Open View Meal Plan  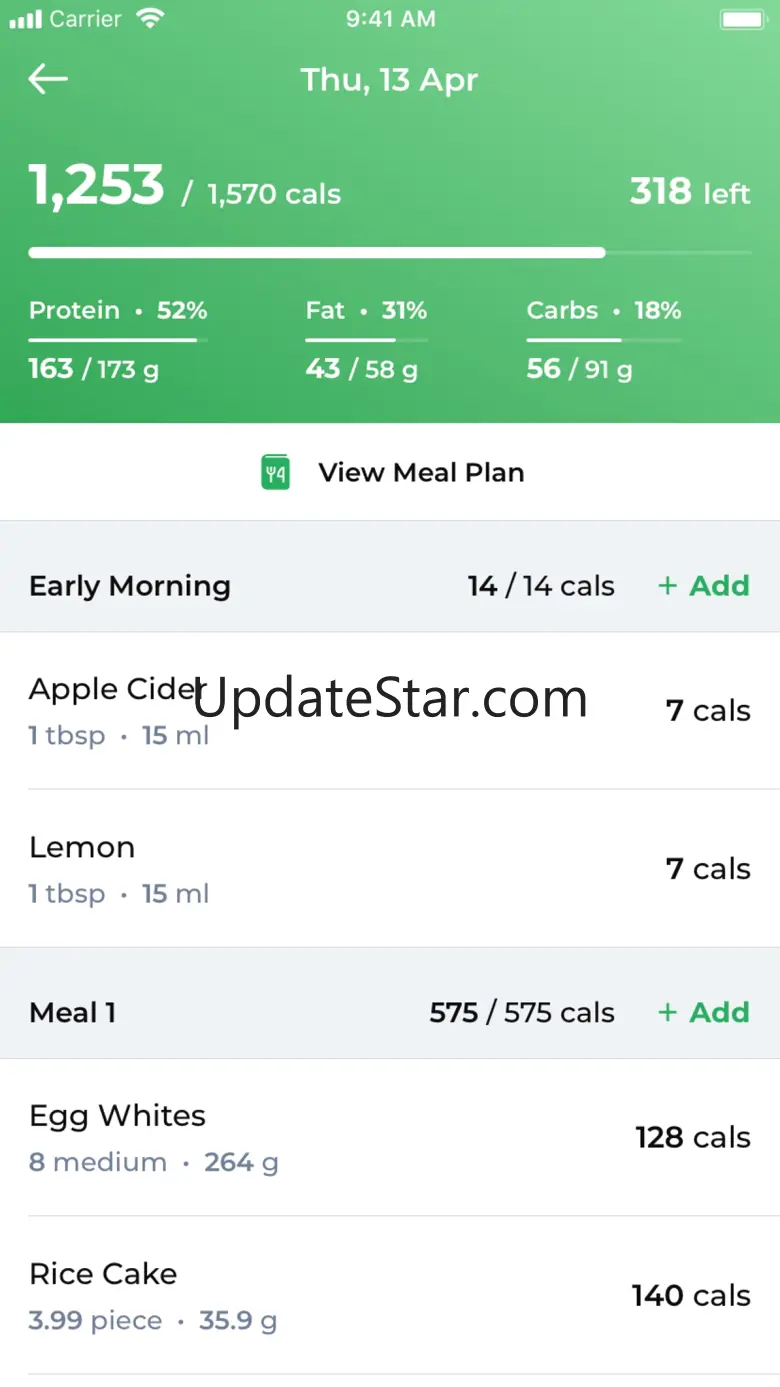(420, 472)
